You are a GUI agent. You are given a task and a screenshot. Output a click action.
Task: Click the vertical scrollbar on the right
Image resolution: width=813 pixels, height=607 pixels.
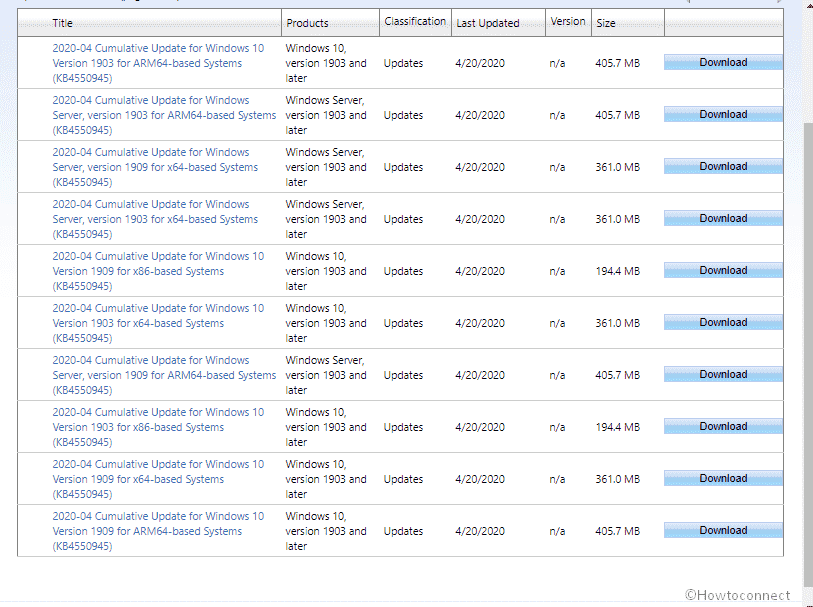pyautogui.click(x=806, y=300)
